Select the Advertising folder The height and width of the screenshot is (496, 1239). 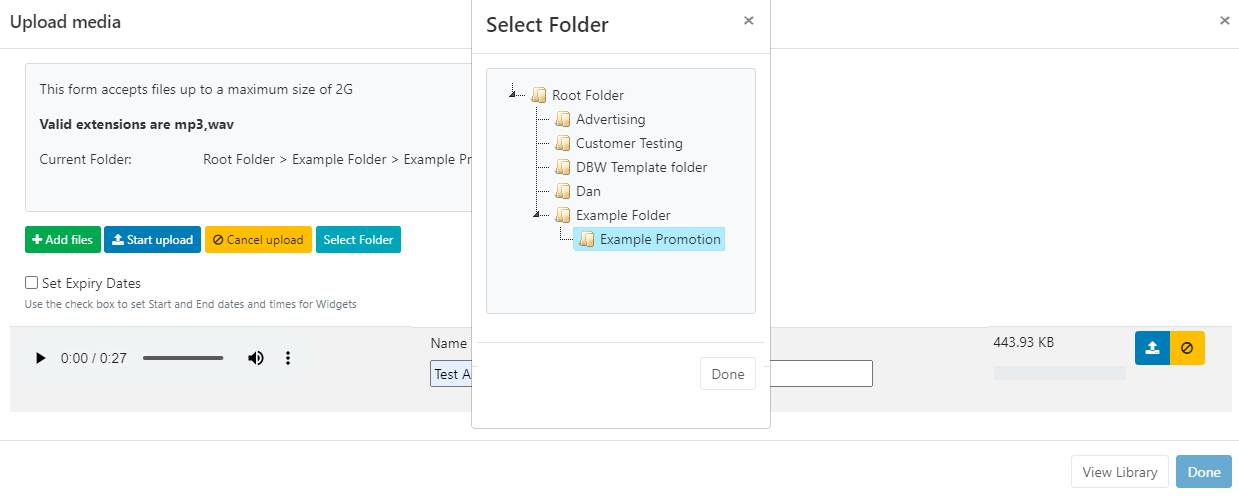click(x=611, y=119)
